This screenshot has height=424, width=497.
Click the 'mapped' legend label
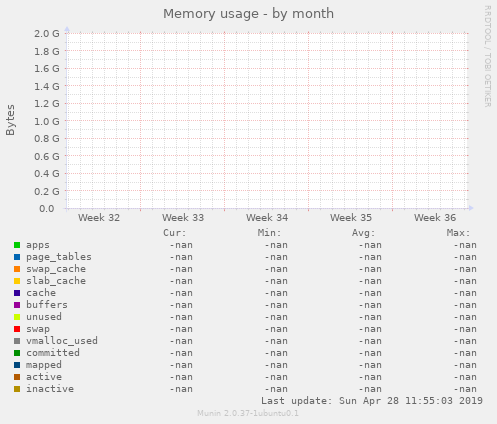tap(44, 365)
